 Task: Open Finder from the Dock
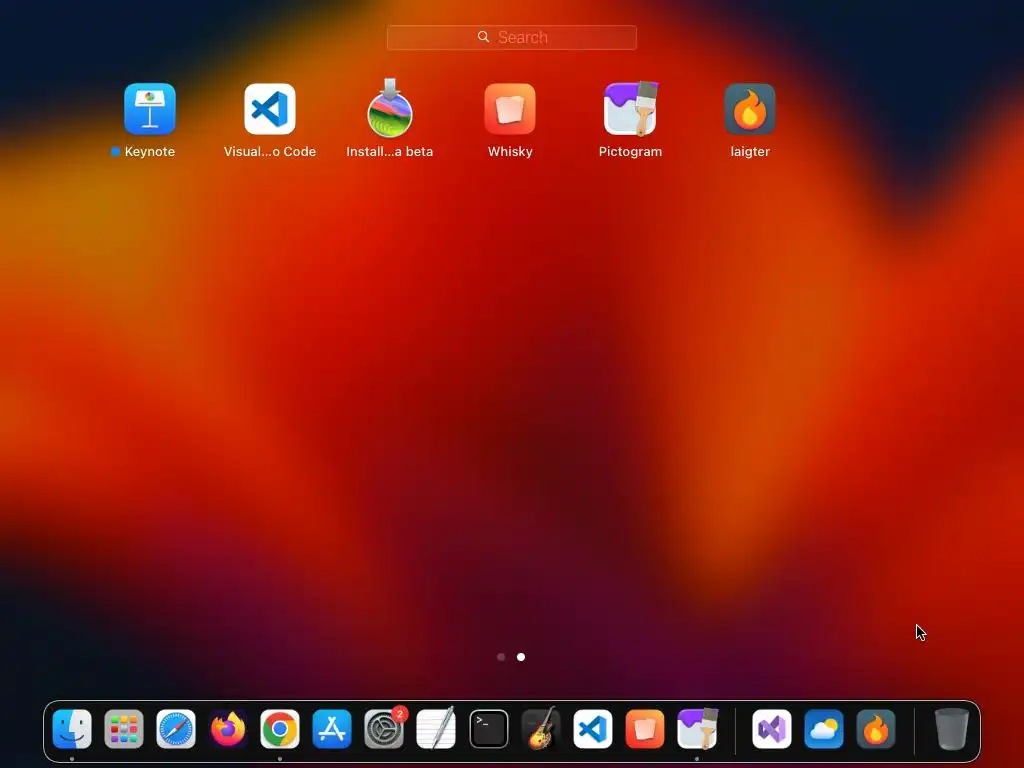point(72,729)
